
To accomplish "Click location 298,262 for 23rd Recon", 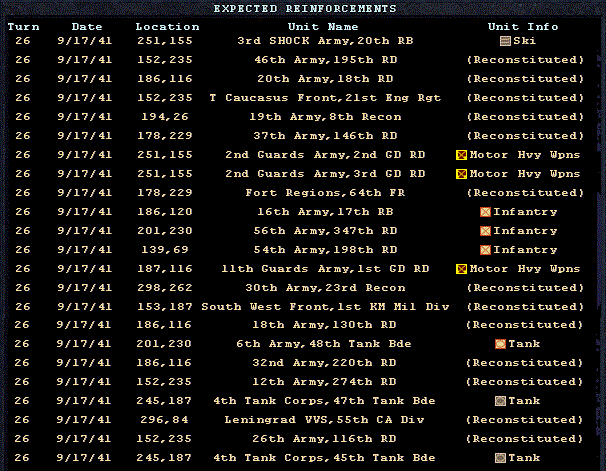I will click(165, 288).
